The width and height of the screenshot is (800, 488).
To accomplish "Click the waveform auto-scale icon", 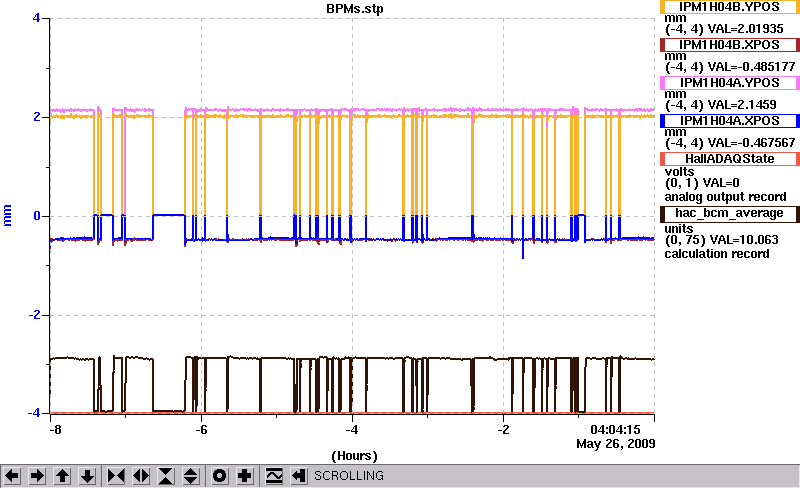I will tap(274, 476).
